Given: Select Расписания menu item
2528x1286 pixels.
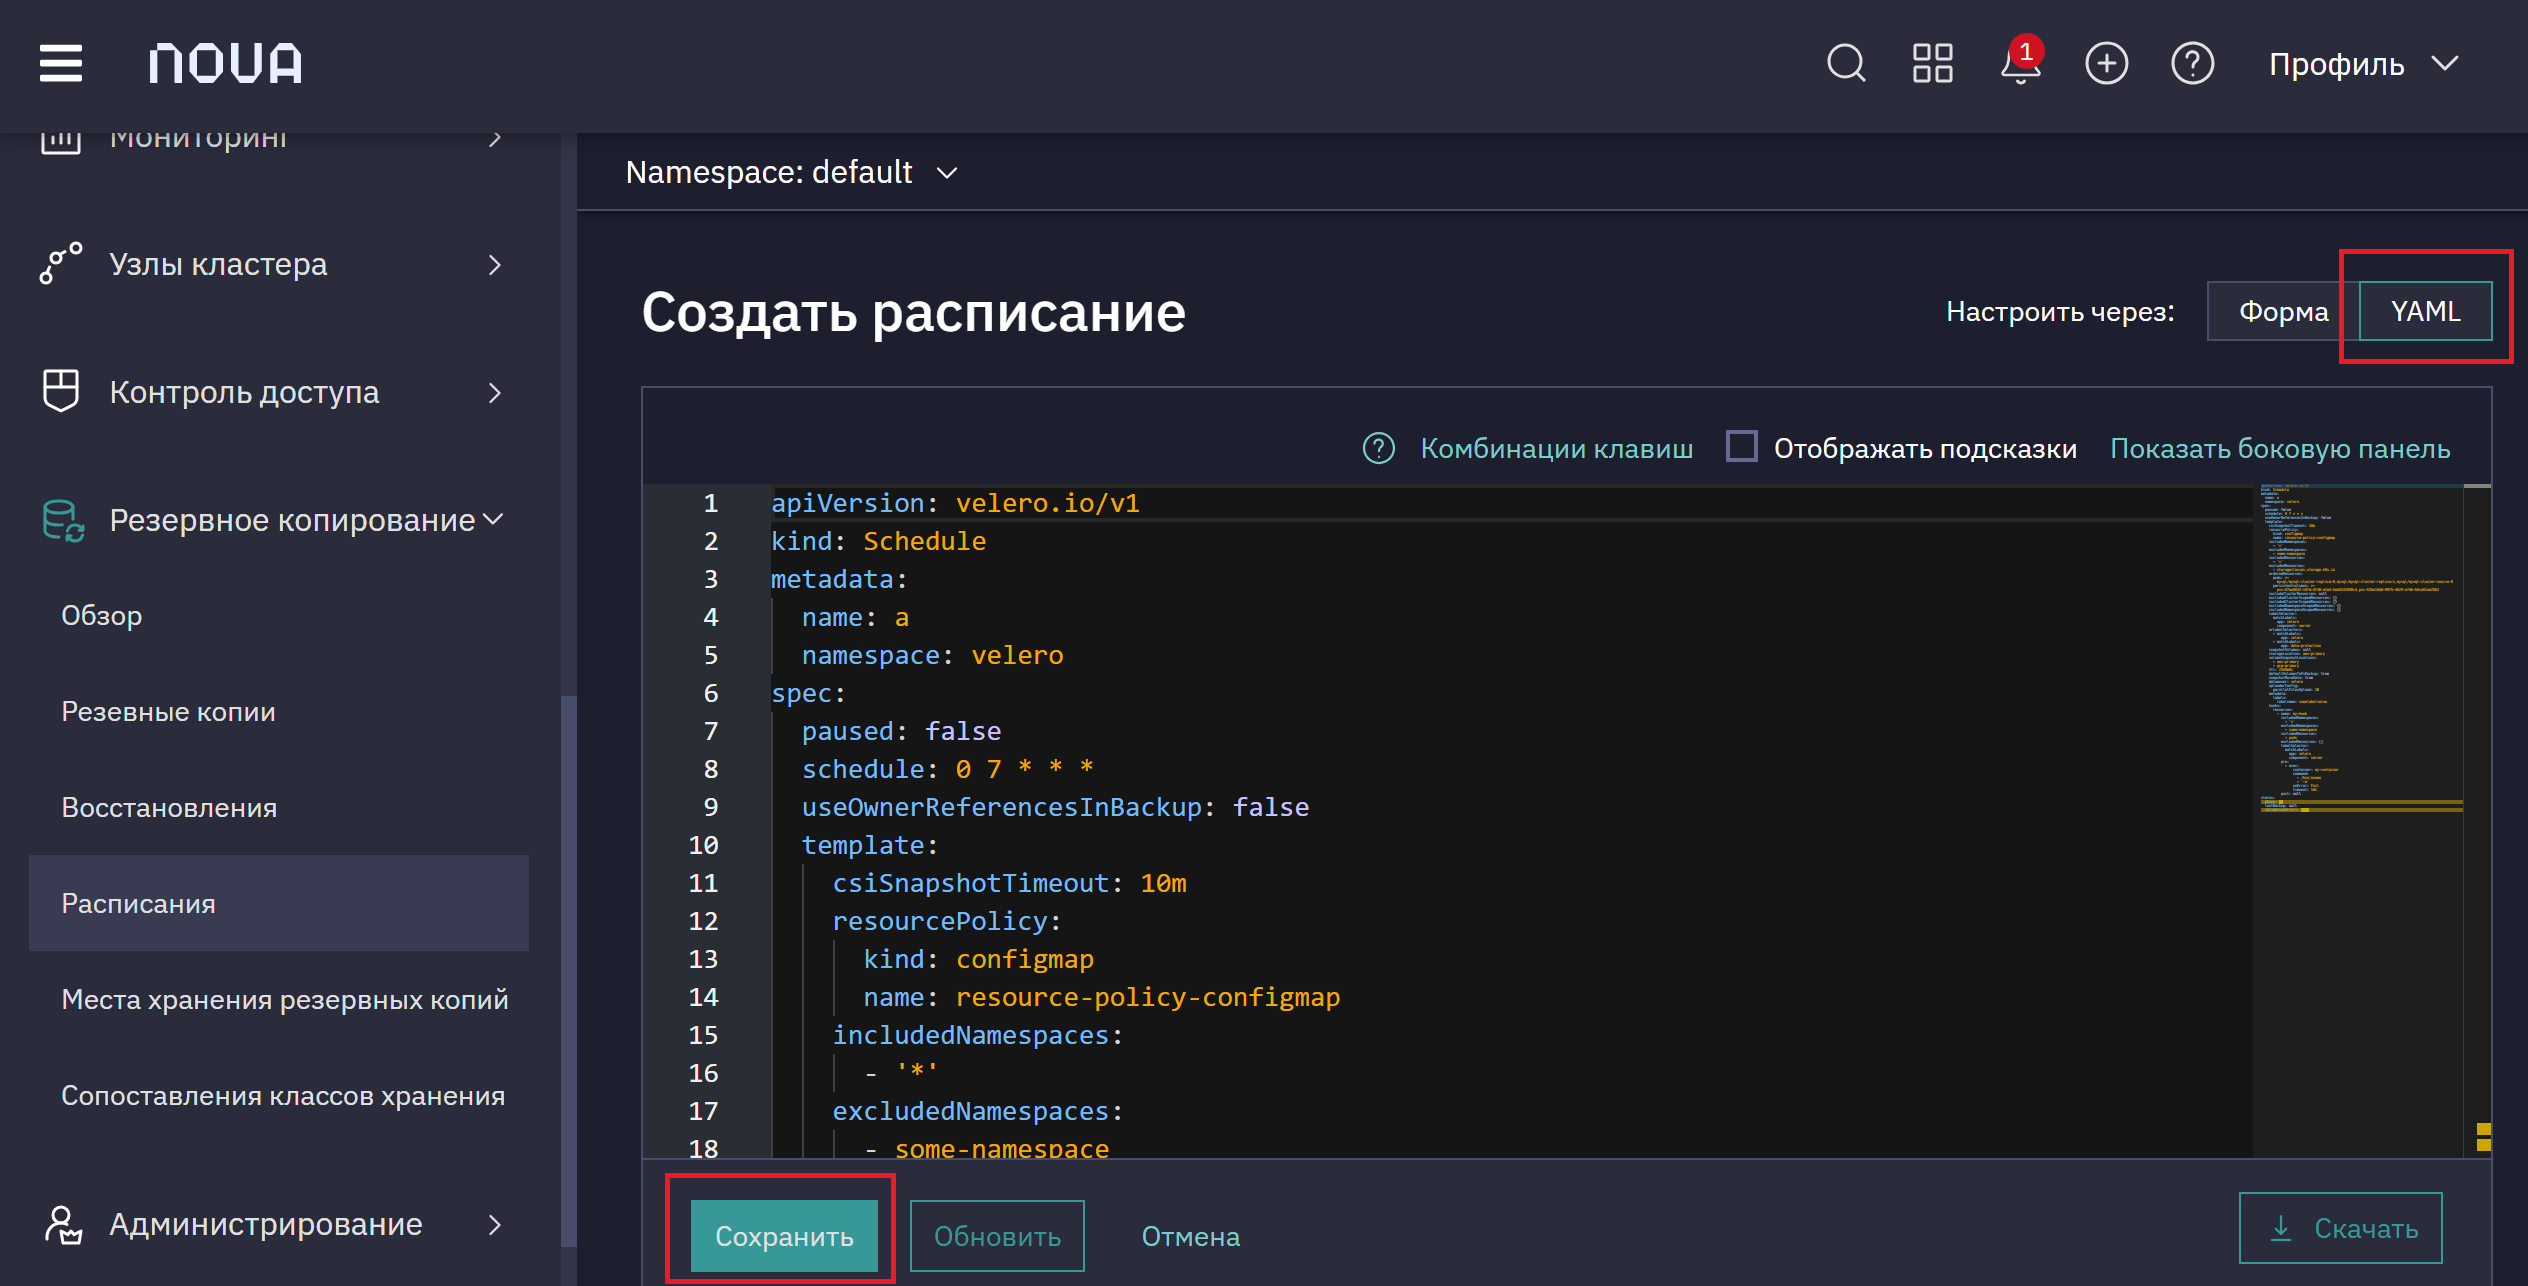Looking at the screenshot, I should pos(279,903).
